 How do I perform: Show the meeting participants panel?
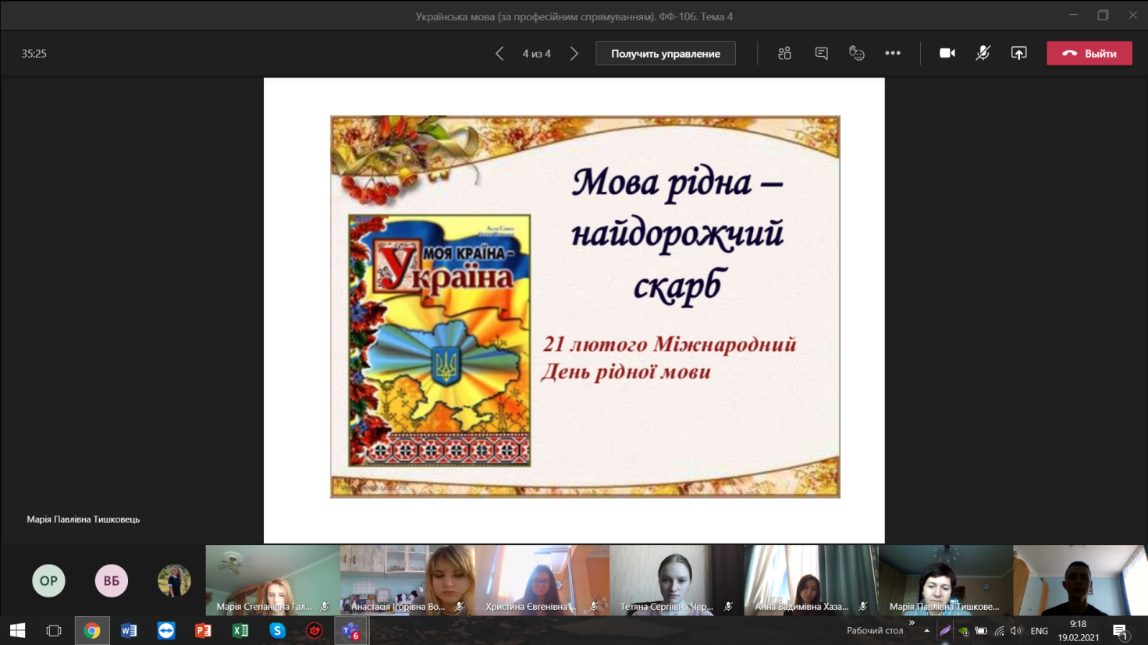[x=785, y=53]
